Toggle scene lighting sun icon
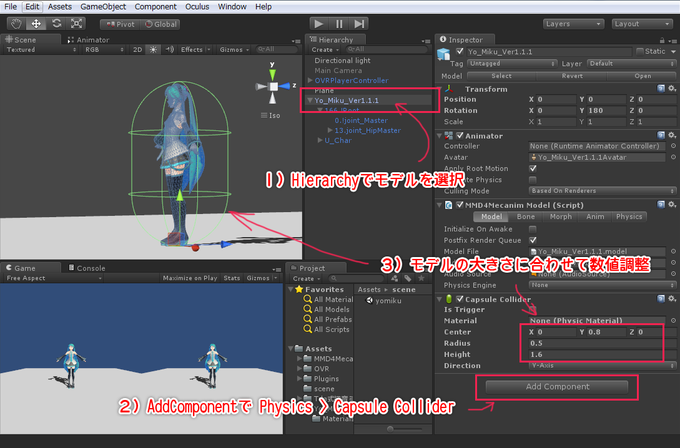 153,49
